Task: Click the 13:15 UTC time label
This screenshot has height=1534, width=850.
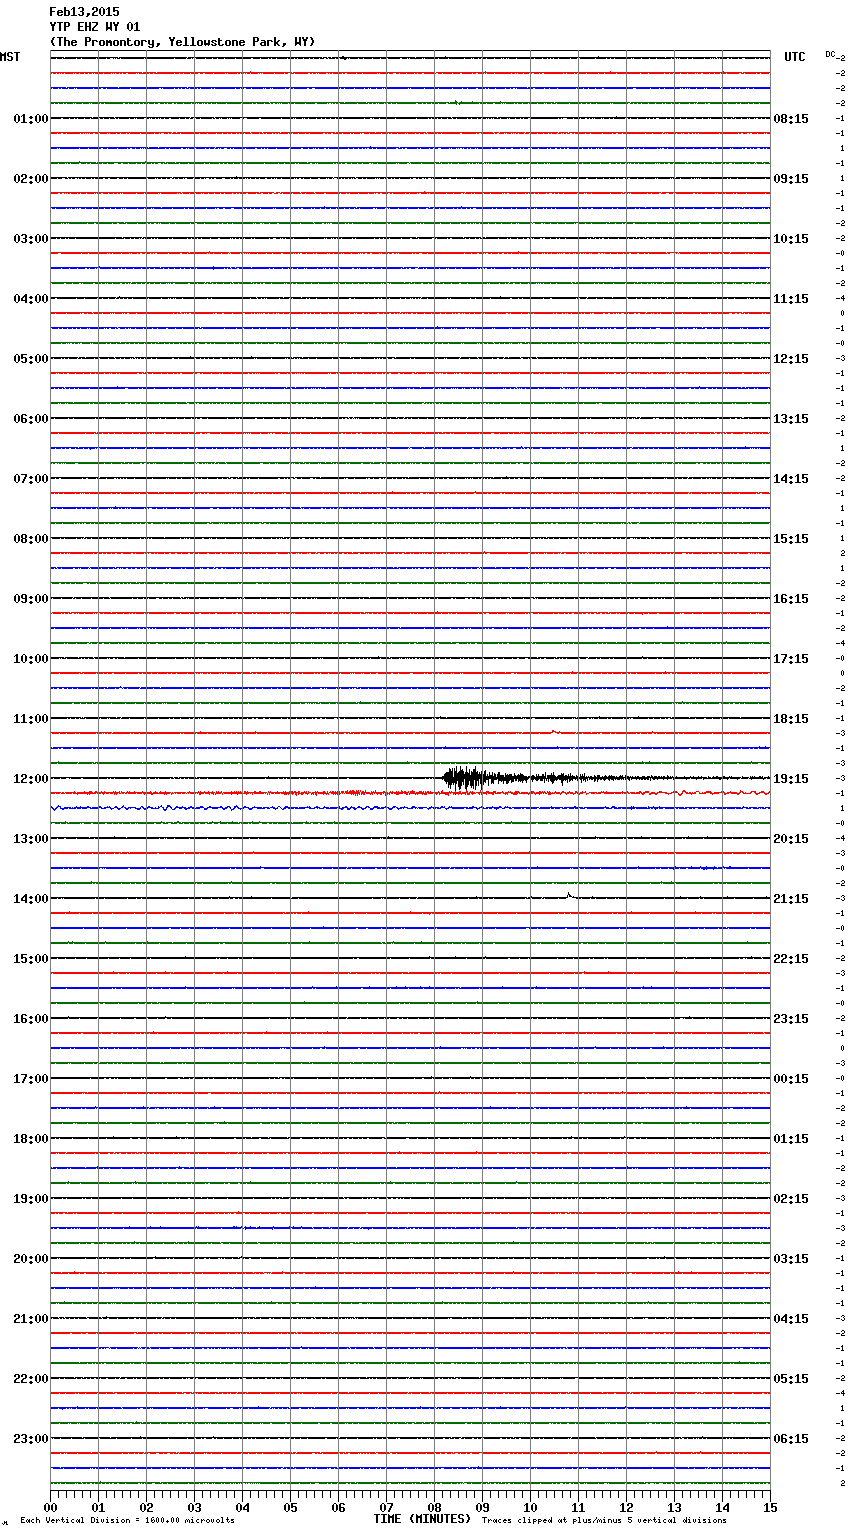Action: coord(791,419)
